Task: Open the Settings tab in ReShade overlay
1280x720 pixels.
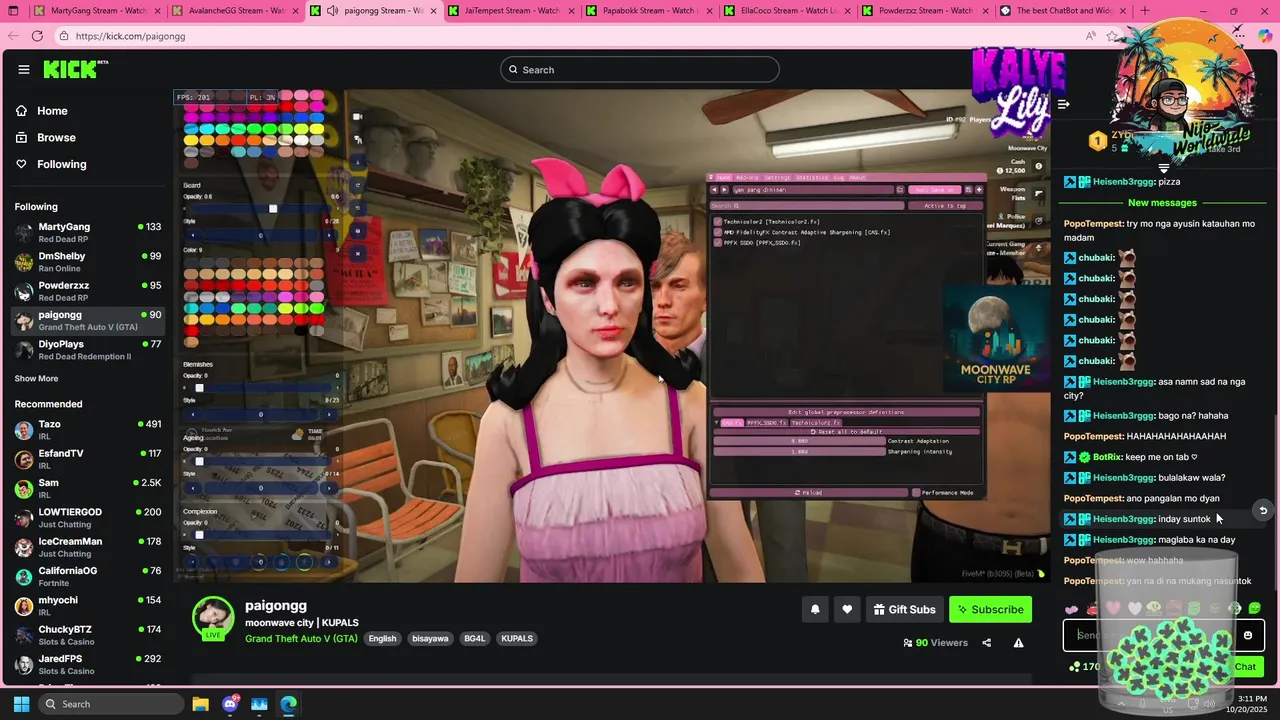Action: coord(777,177)
